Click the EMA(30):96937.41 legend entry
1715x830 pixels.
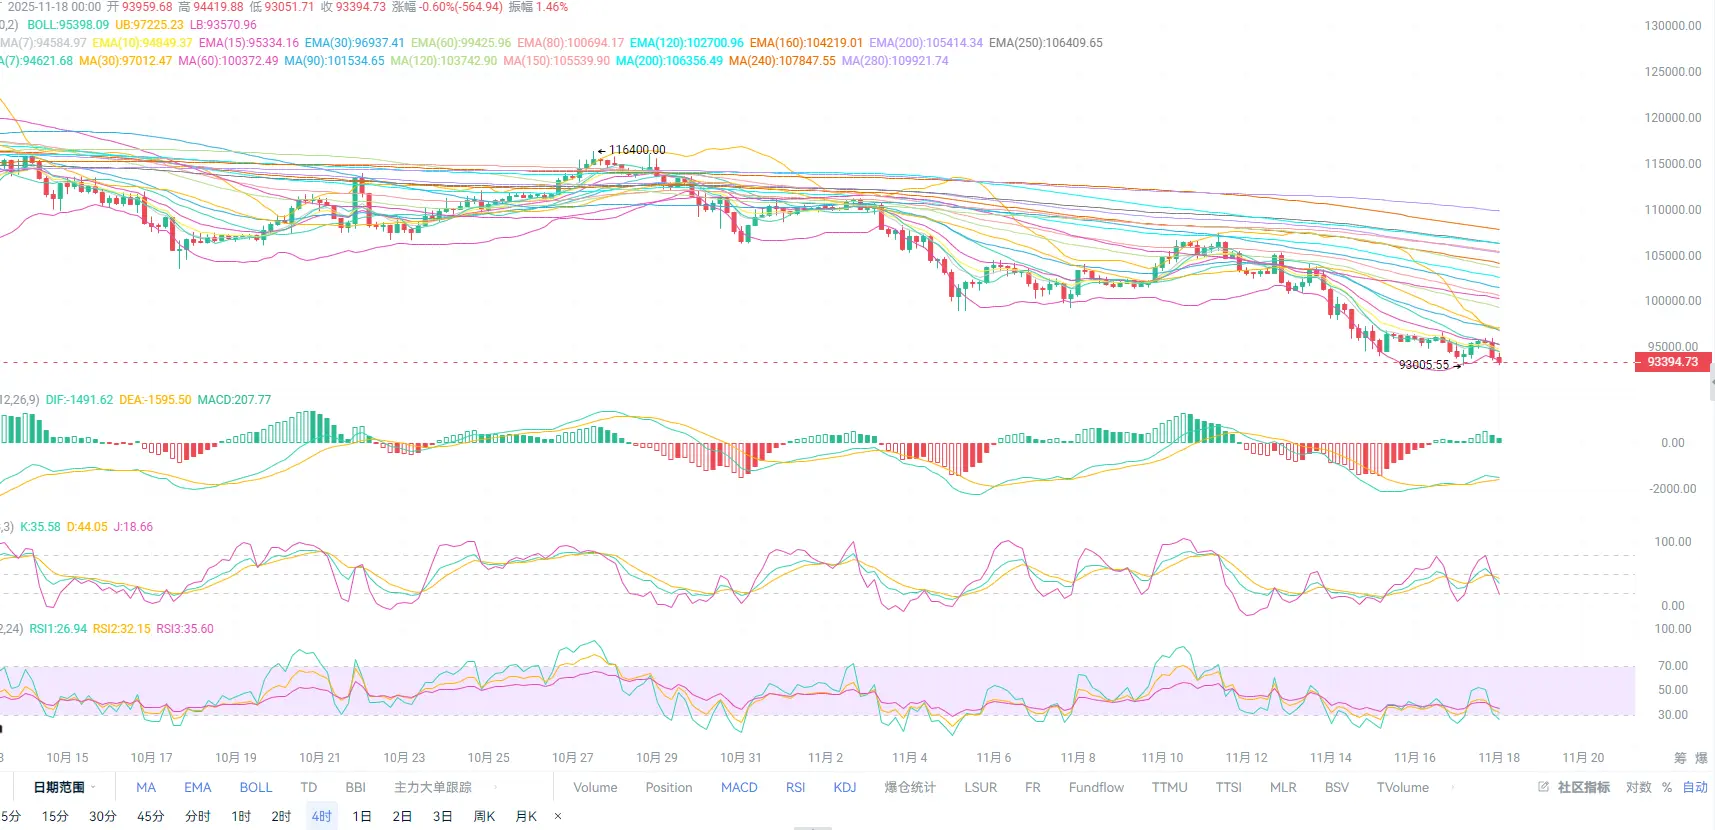click(355, 43)
